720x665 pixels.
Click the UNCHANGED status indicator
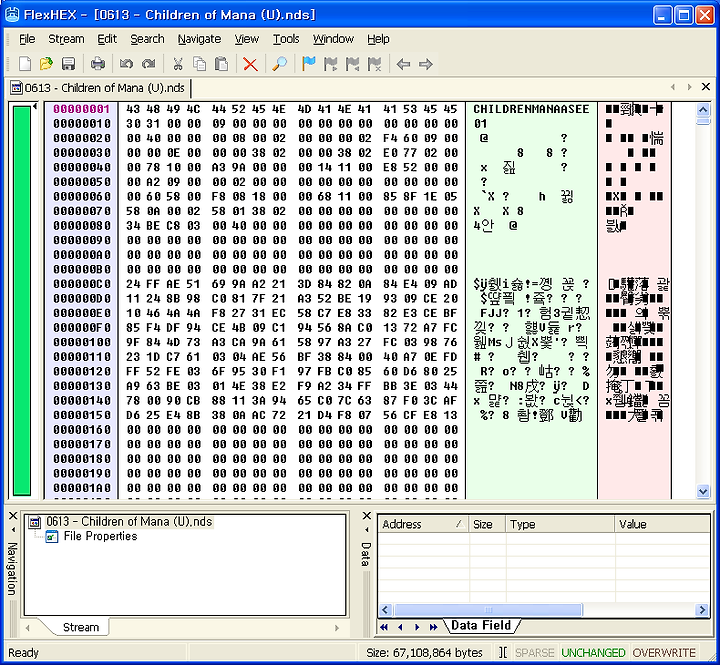click(x=593, y=653)
